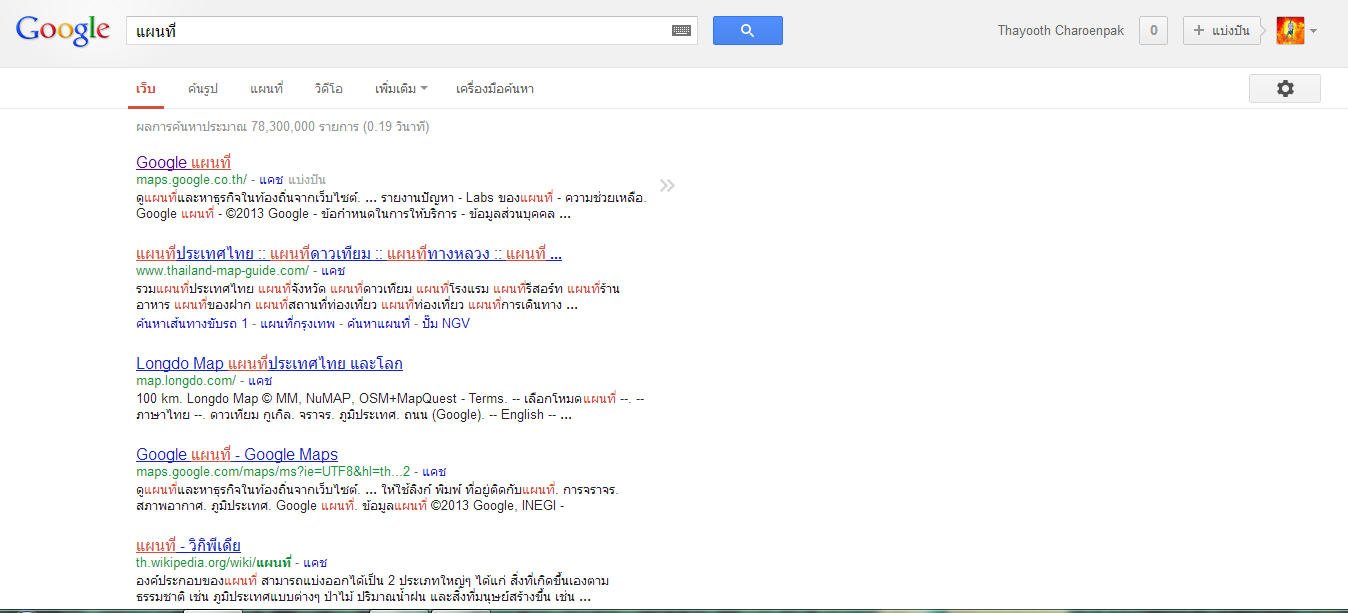
Task: Click the share button with plus sign
Action: pos(1222,31)
